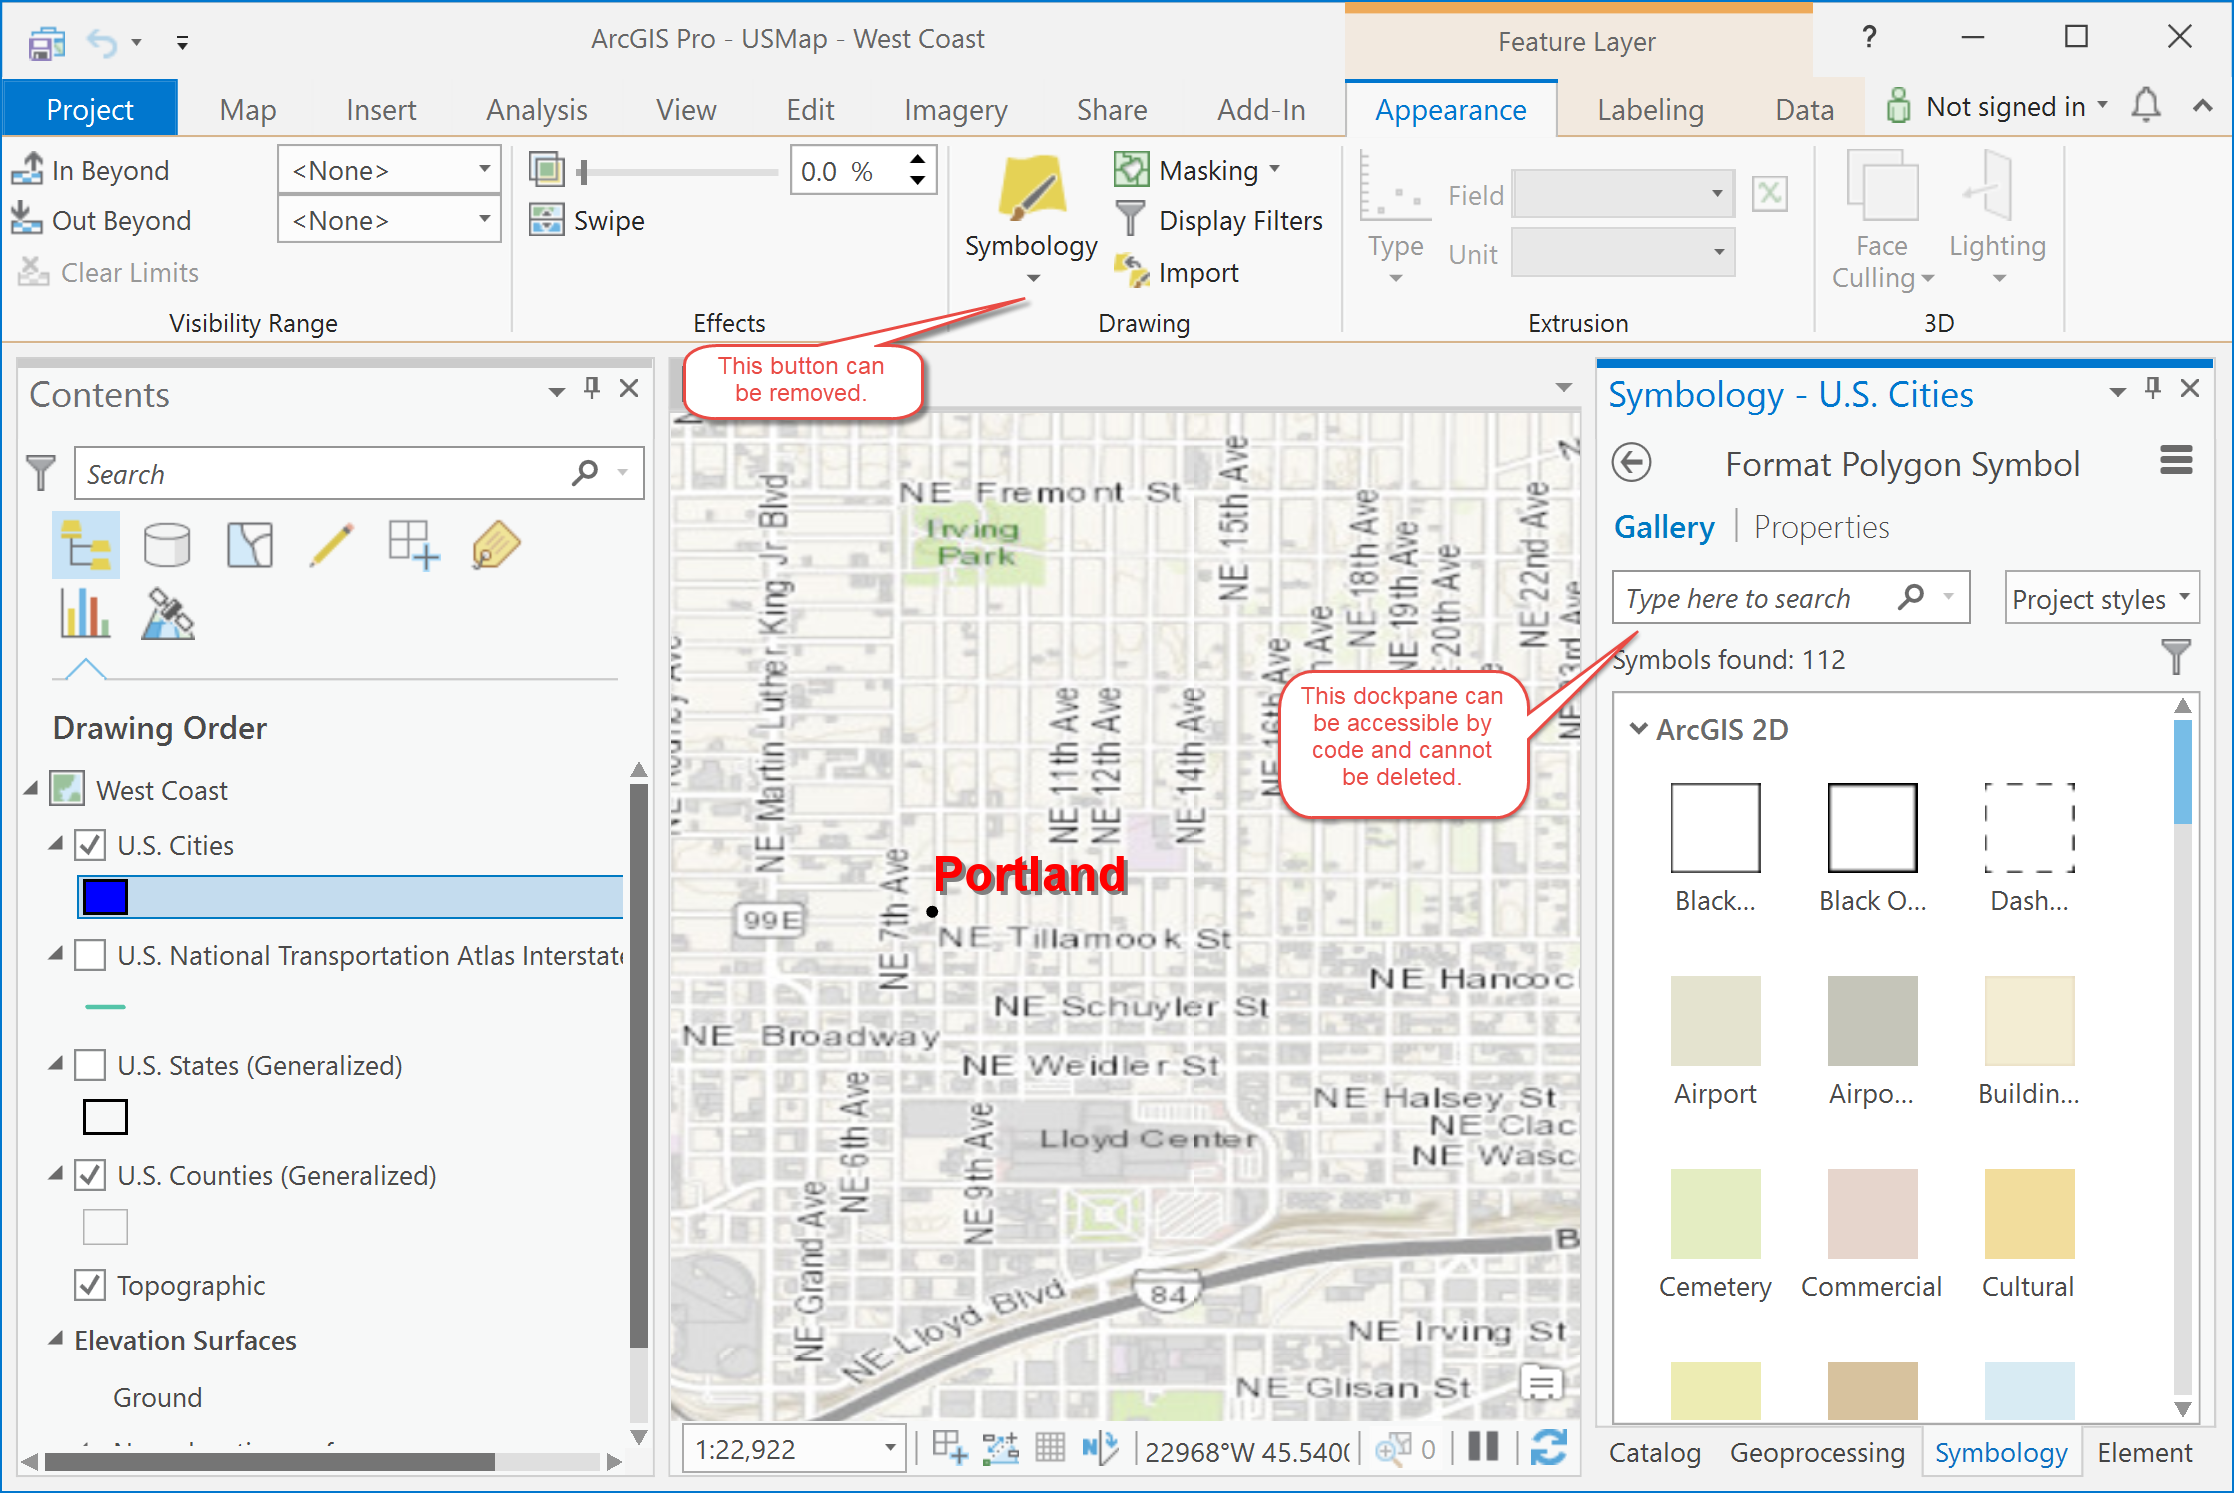Set the Out Beyond visibility limit
Screen dimensions: 2234x1493
pyautogui.click(x=101, y=220)
